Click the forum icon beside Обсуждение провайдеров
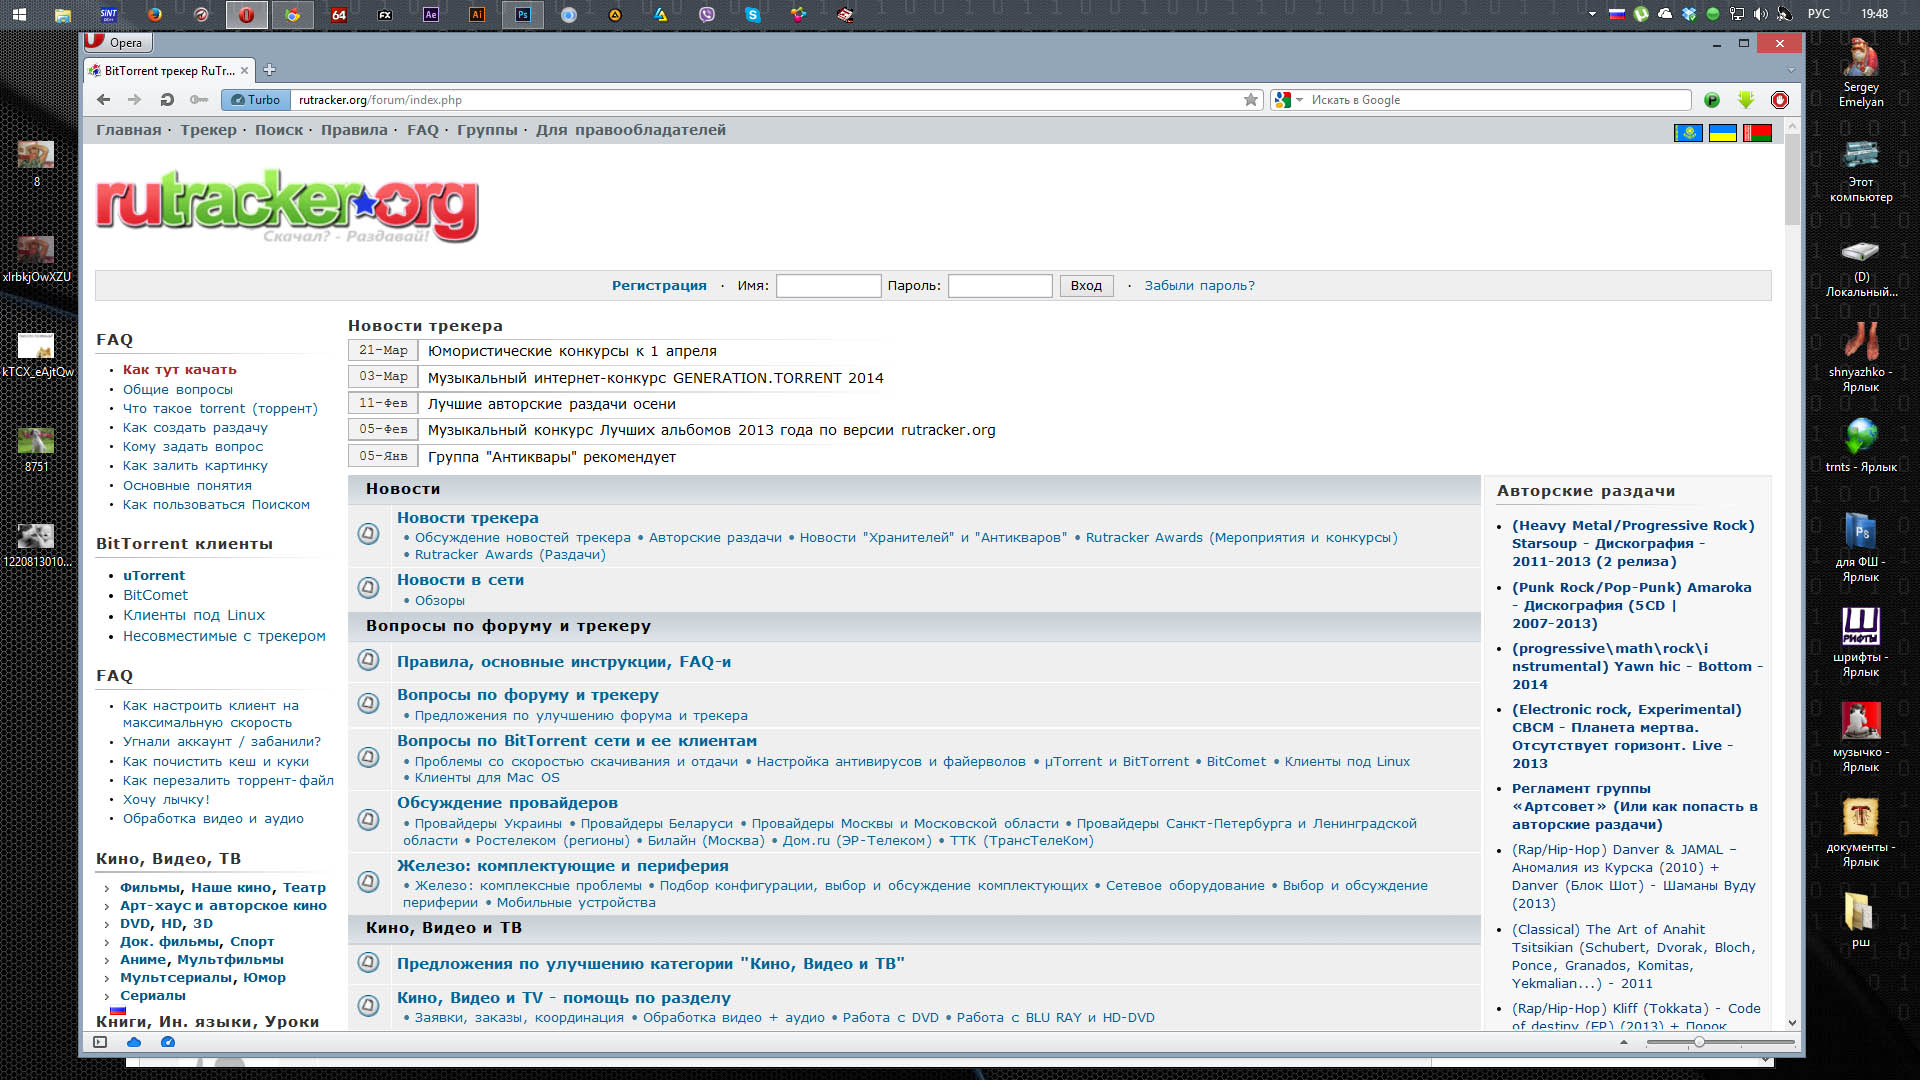 pyautogui.click(x=368, y=820)
